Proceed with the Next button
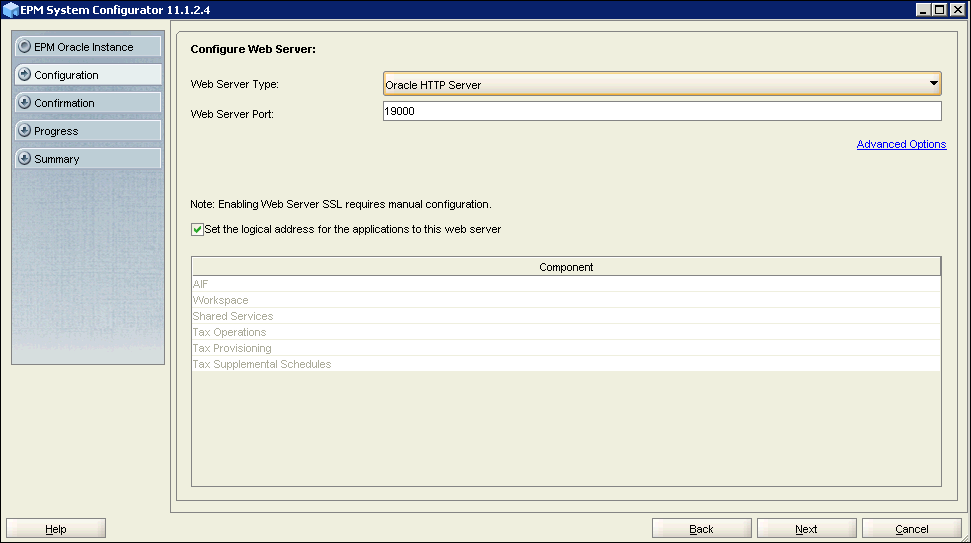 (x=806, y=529)
